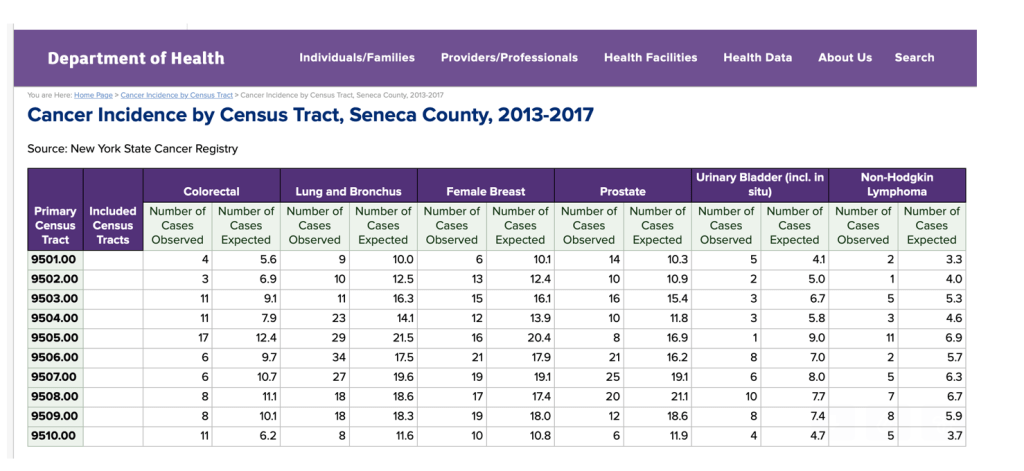This screenshot has height=471, width=1024.
Task: Click the Female Breast column header
Action: tap(485, 191)
